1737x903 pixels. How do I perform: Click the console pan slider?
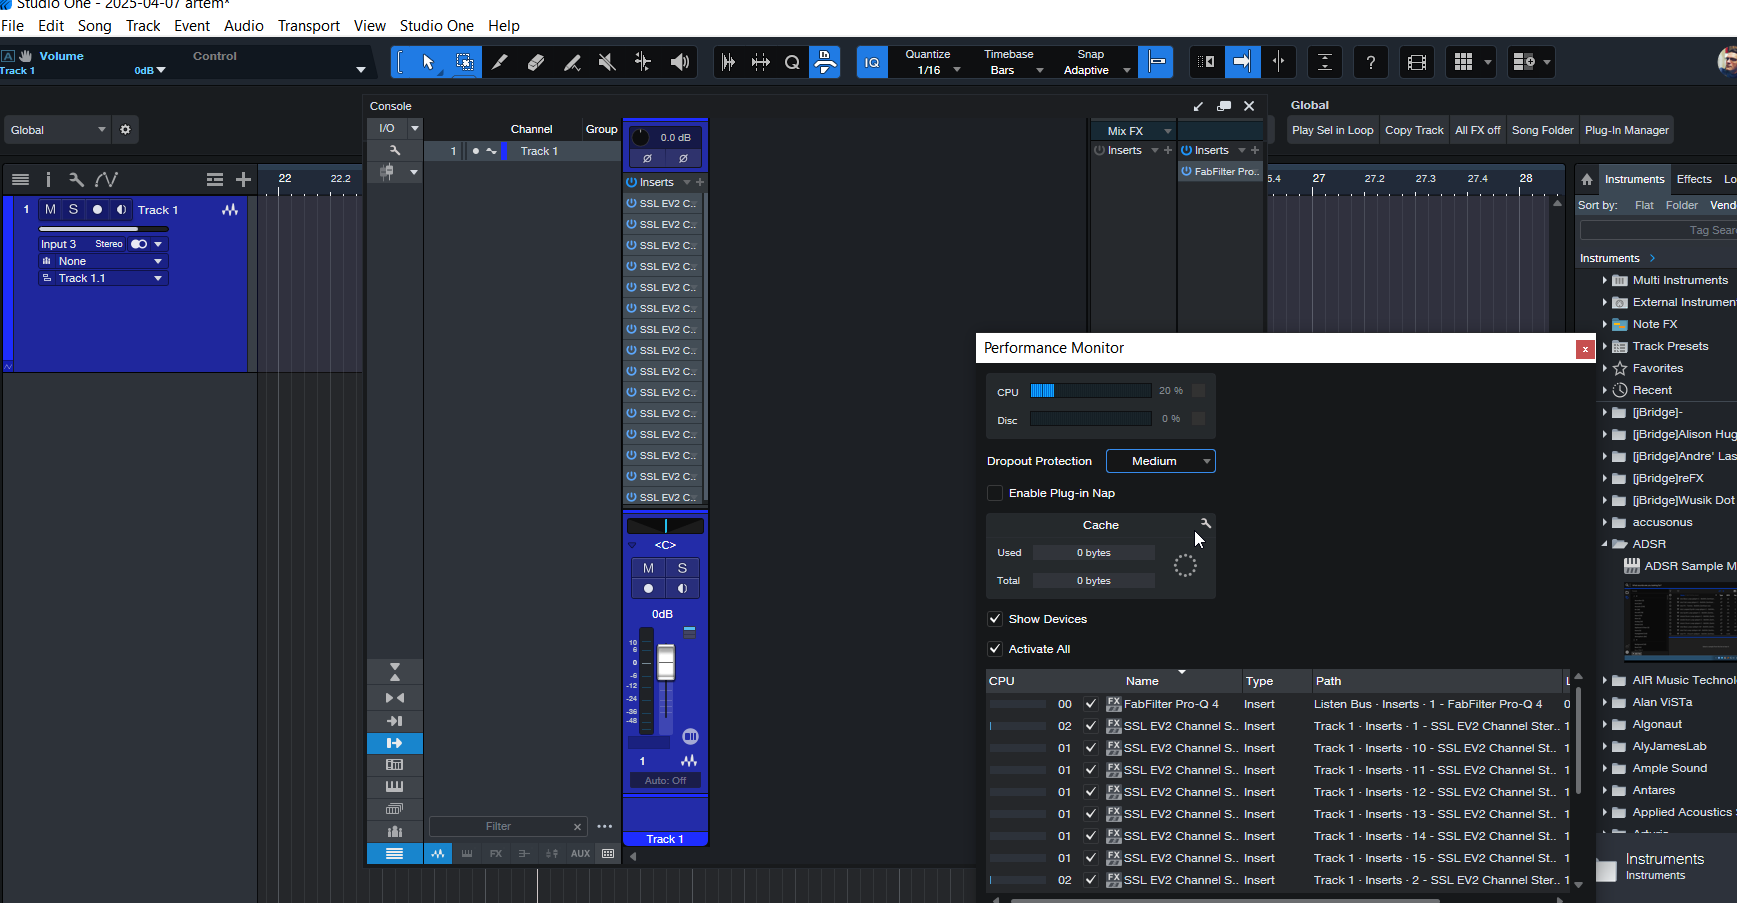tap(665, 526)
